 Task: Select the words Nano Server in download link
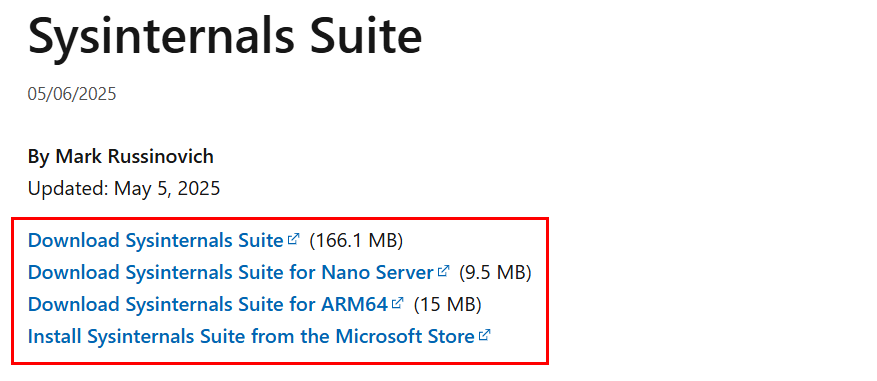pos(378,273)
